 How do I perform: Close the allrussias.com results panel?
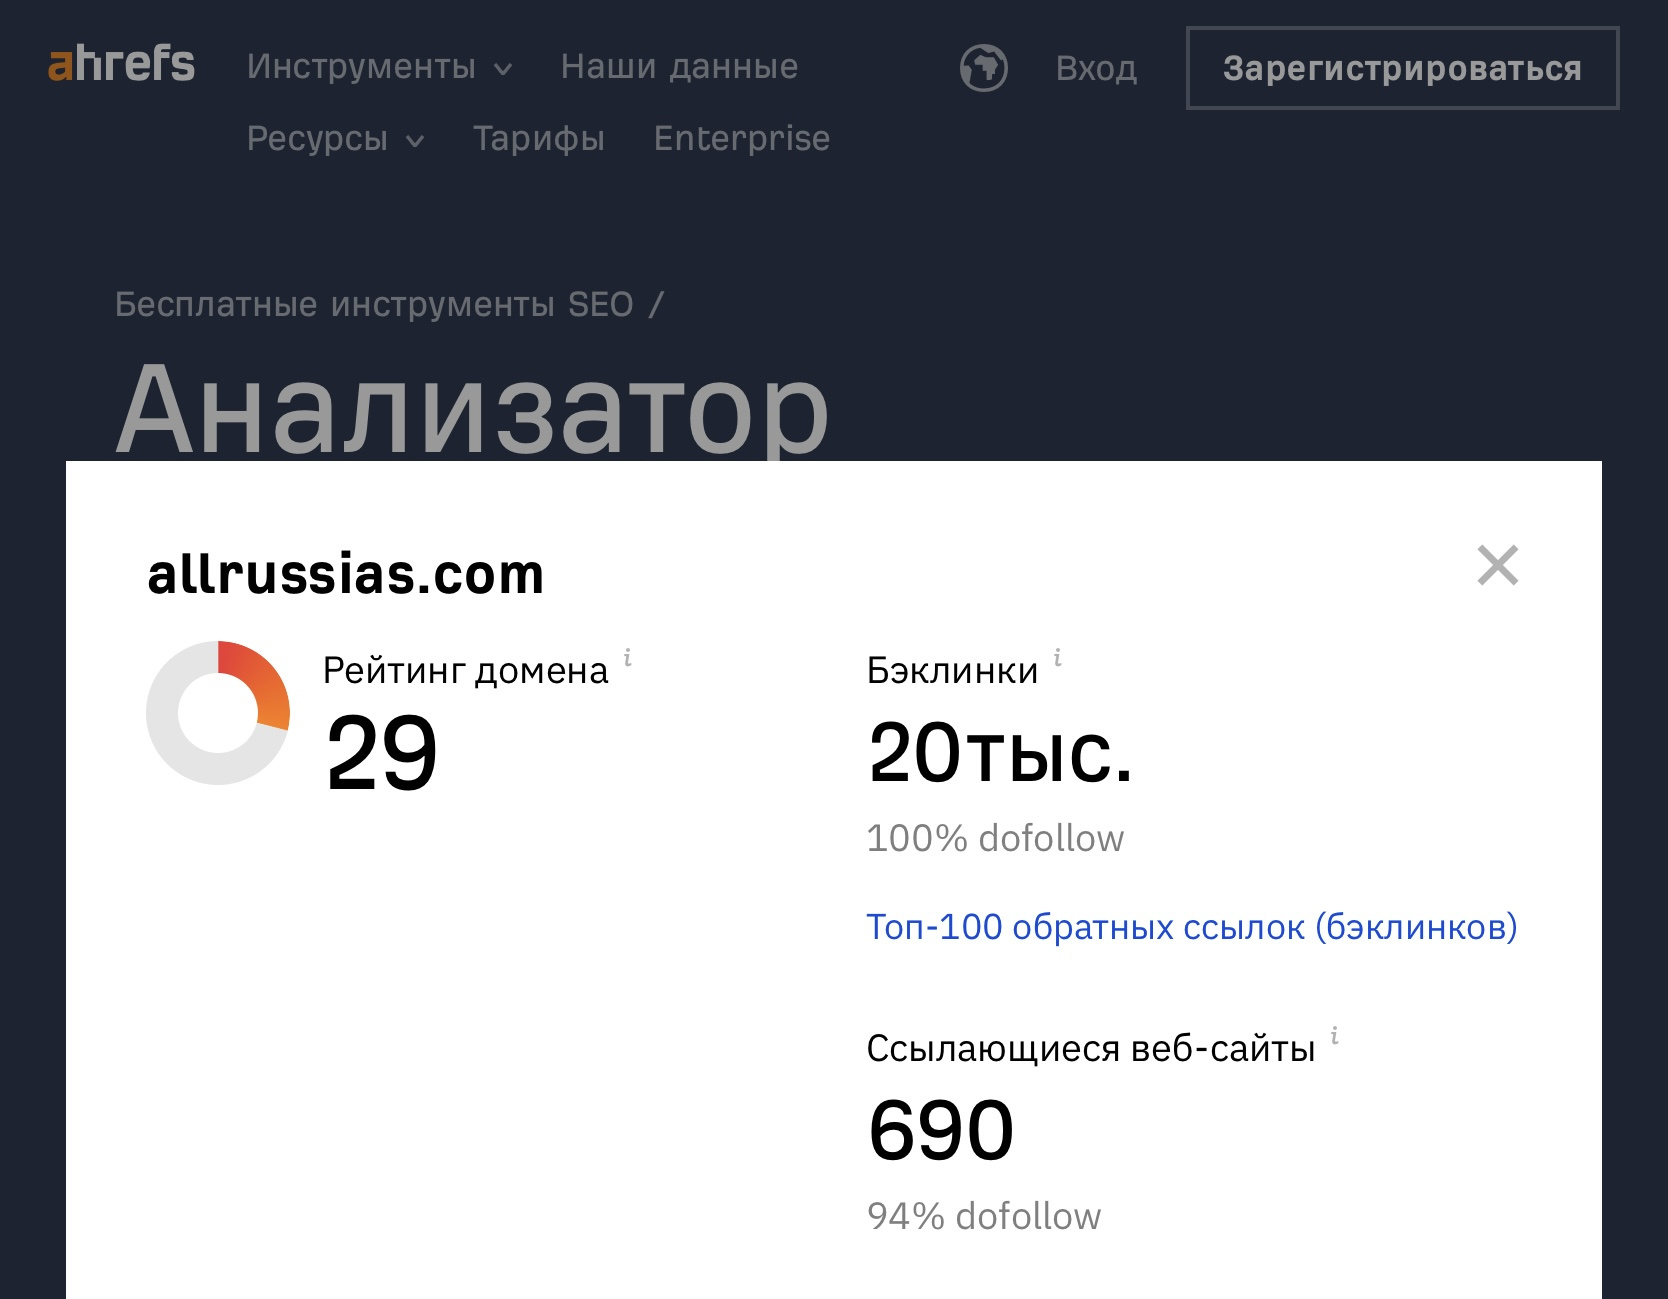(1498, 565)
